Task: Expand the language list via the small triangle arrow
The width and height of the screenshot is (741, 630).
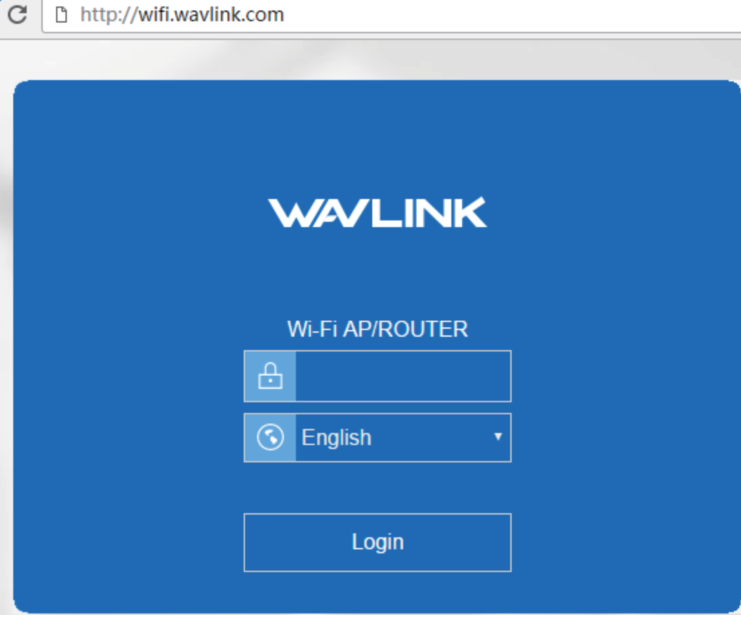Action: point(498,437)
